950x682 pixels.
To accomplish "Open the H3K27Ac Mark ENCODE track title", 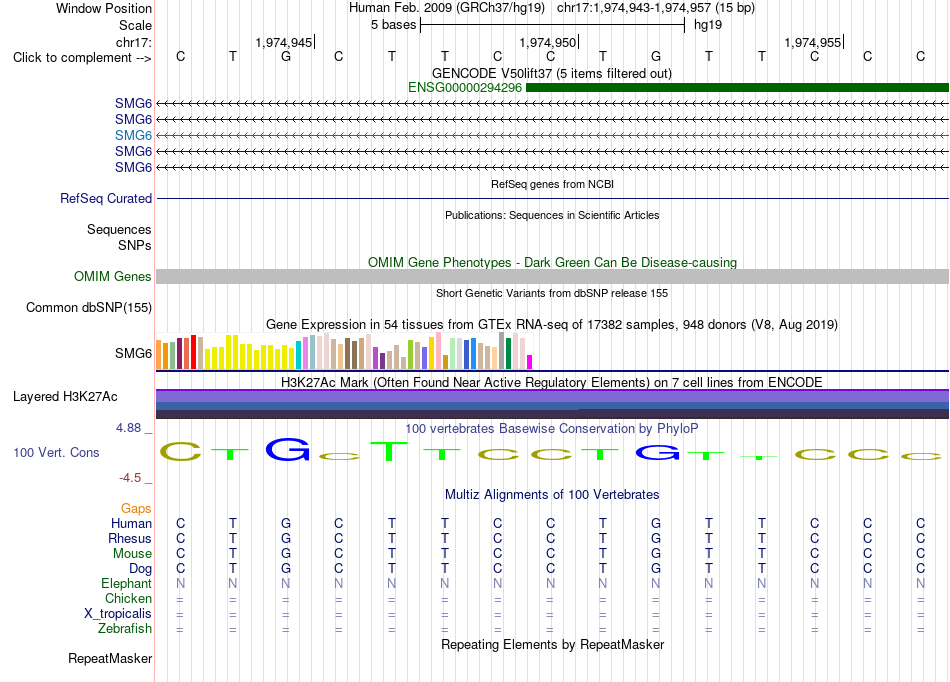I will point(552,383).
